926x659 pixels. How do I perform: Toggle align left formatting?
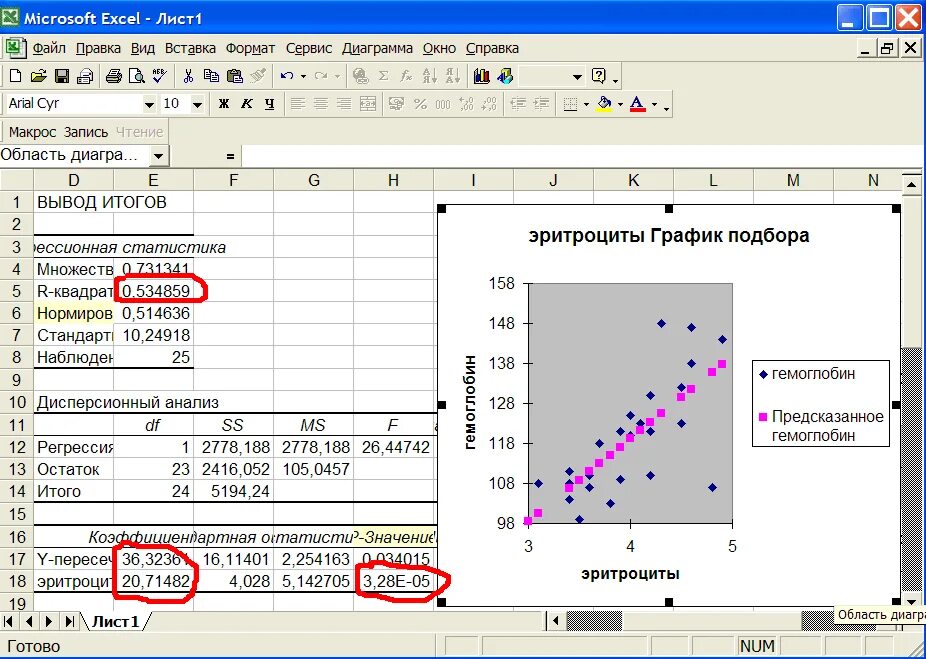298,105
